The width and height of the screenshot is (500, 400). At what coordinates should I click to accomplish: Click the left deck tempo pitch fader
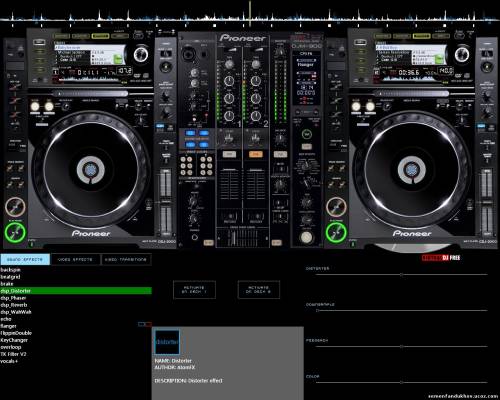[166, 202]
